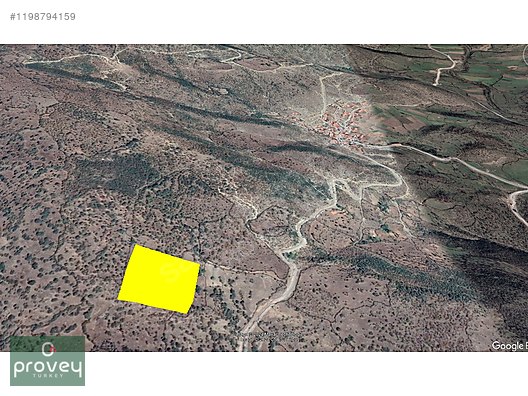Click the Provey Turkey logo

pyautogui.click(x=47, y=361)
